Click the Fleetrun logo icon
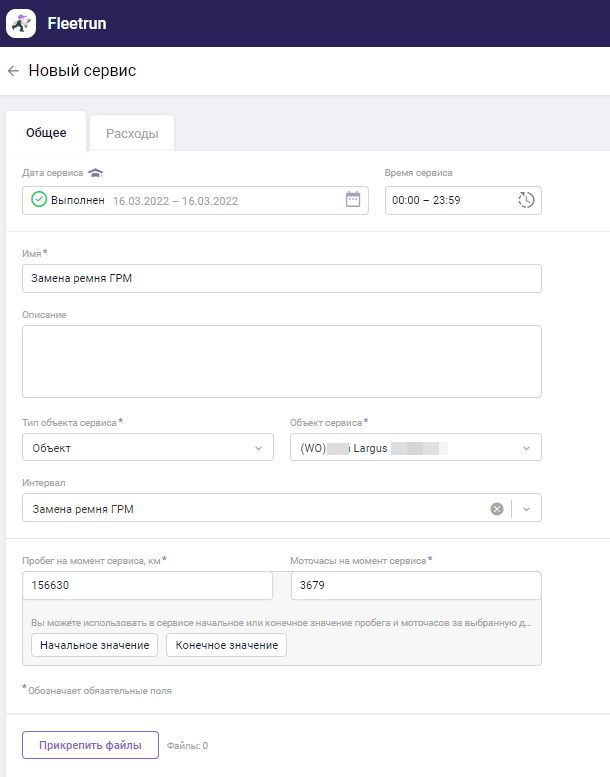The width and height of the screenshot is (610, 777). [21, 23]
